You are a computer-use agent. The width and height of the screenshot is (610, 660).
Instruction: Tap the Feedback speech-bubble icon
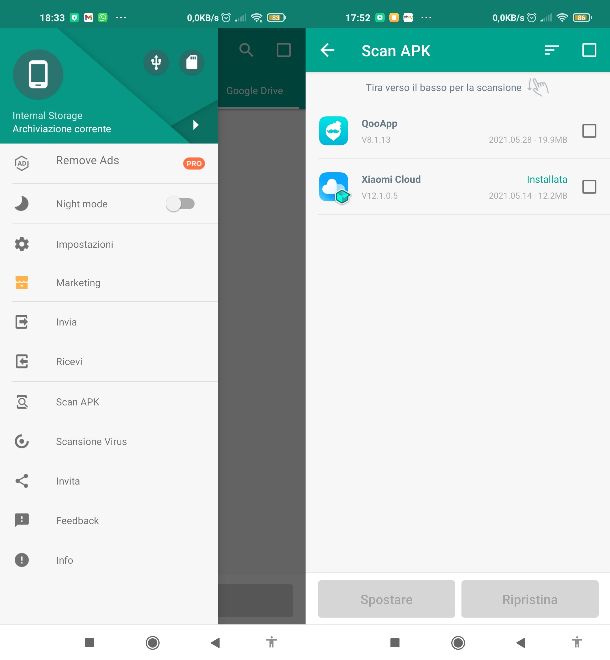click(22, 520)
